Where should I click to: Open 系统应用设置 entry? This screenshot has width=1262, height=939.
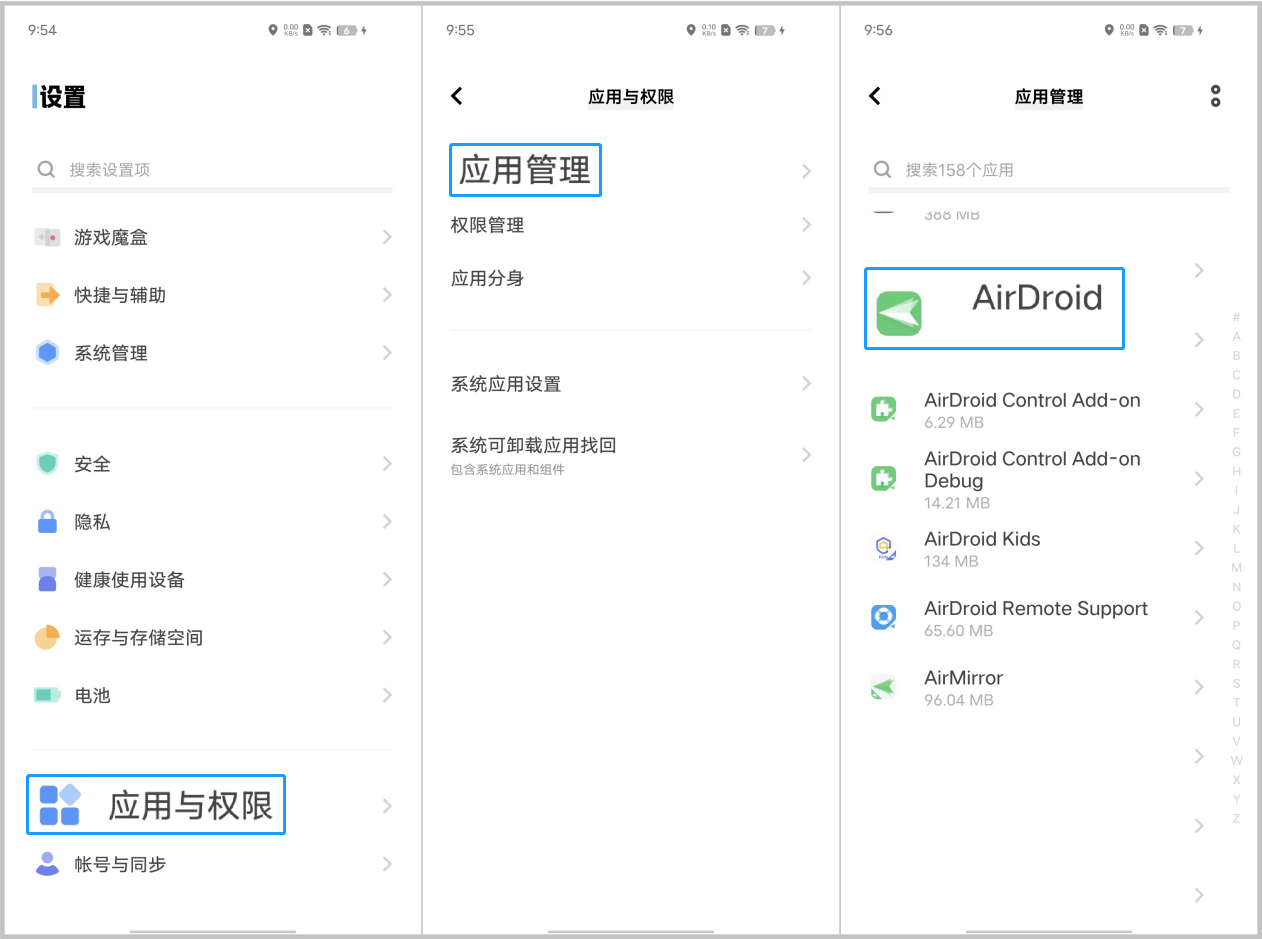631,384
